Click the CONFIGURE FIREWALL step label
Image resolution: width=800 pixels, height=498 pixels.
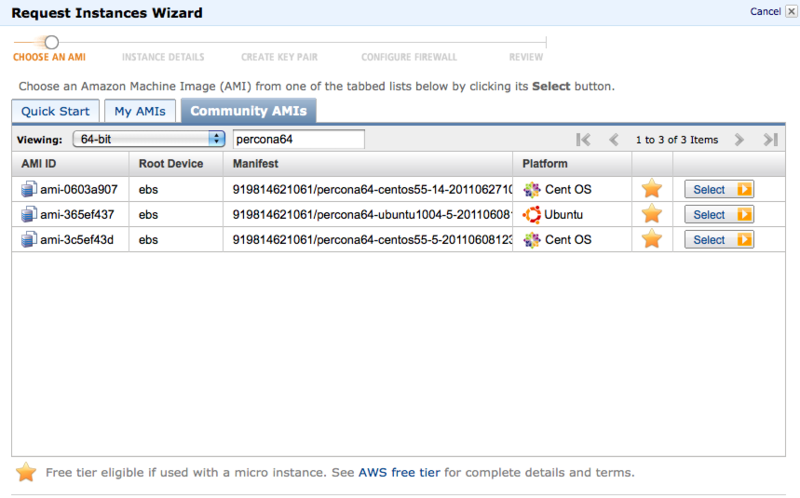coord(409,57)
